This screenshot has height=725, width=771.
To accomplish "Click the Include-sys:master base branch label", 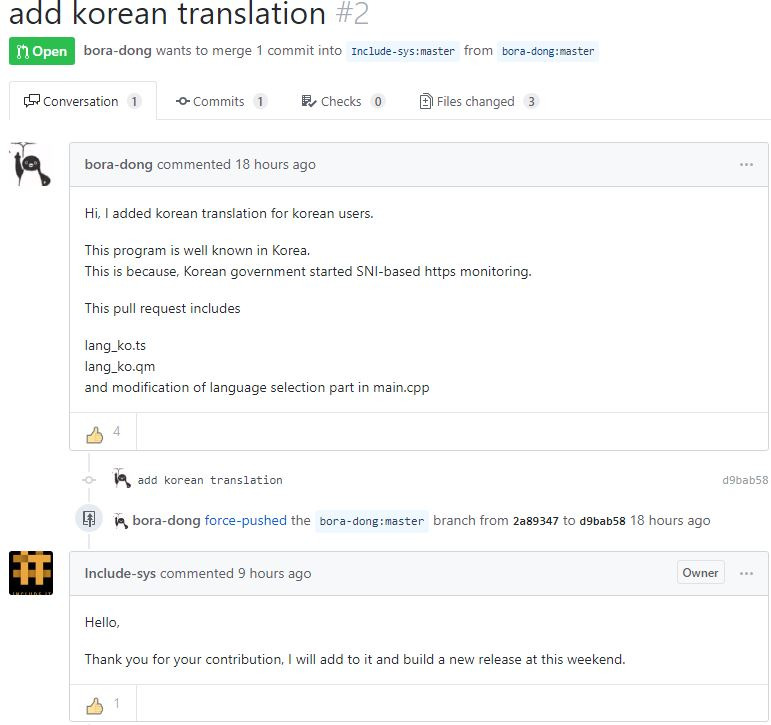I will coord(403,51).
